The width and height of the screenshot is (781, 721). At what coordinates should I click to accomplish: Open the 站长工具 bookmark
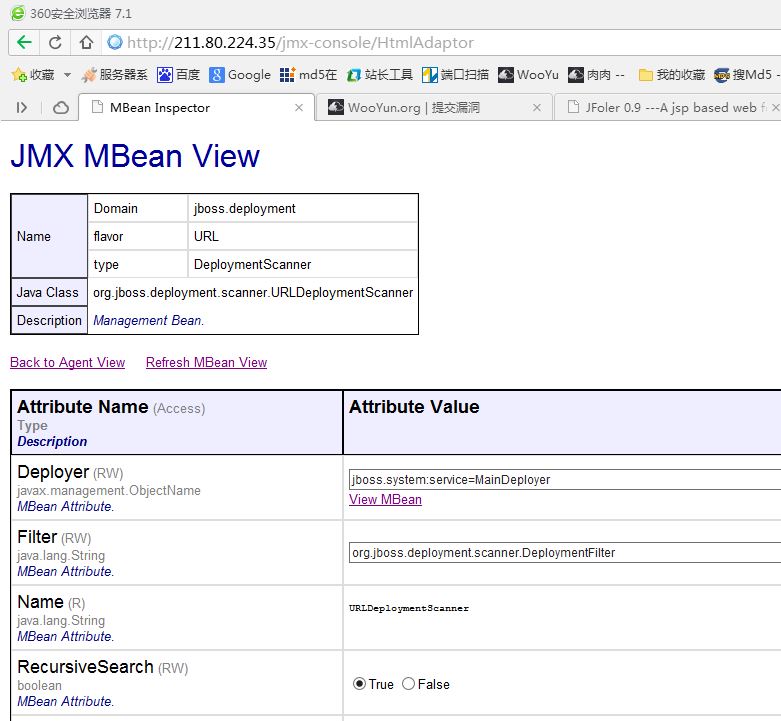(380, 75)
